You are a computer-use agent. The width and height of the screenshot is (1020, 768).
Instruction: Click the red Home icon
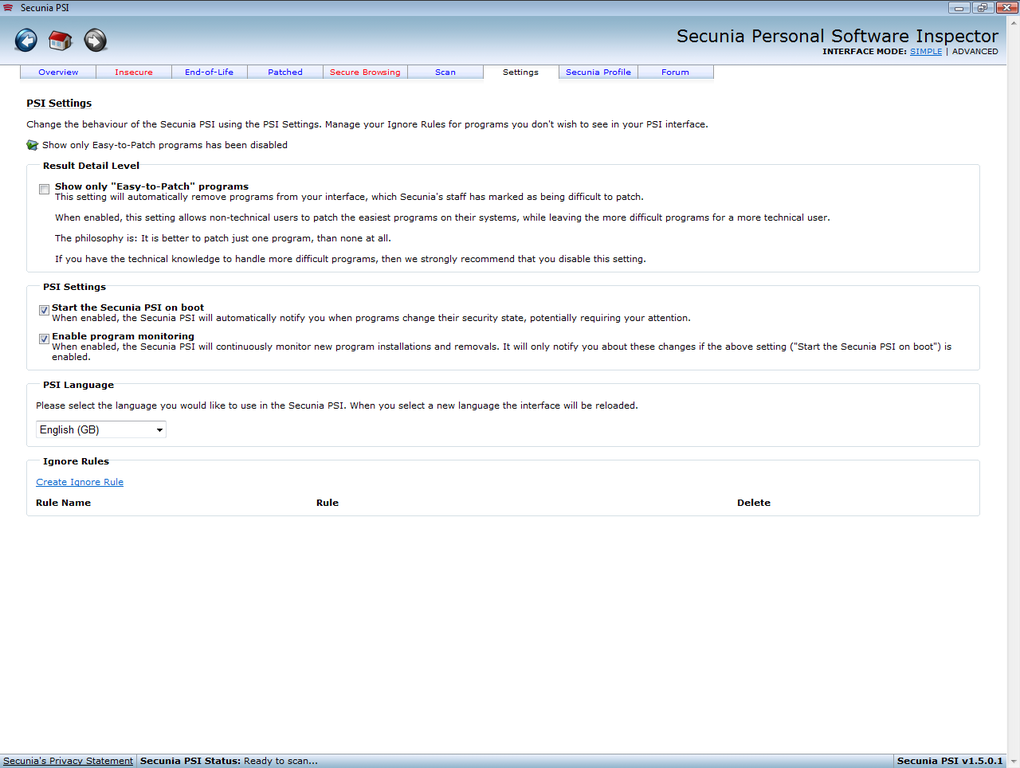tap(60, 40)
